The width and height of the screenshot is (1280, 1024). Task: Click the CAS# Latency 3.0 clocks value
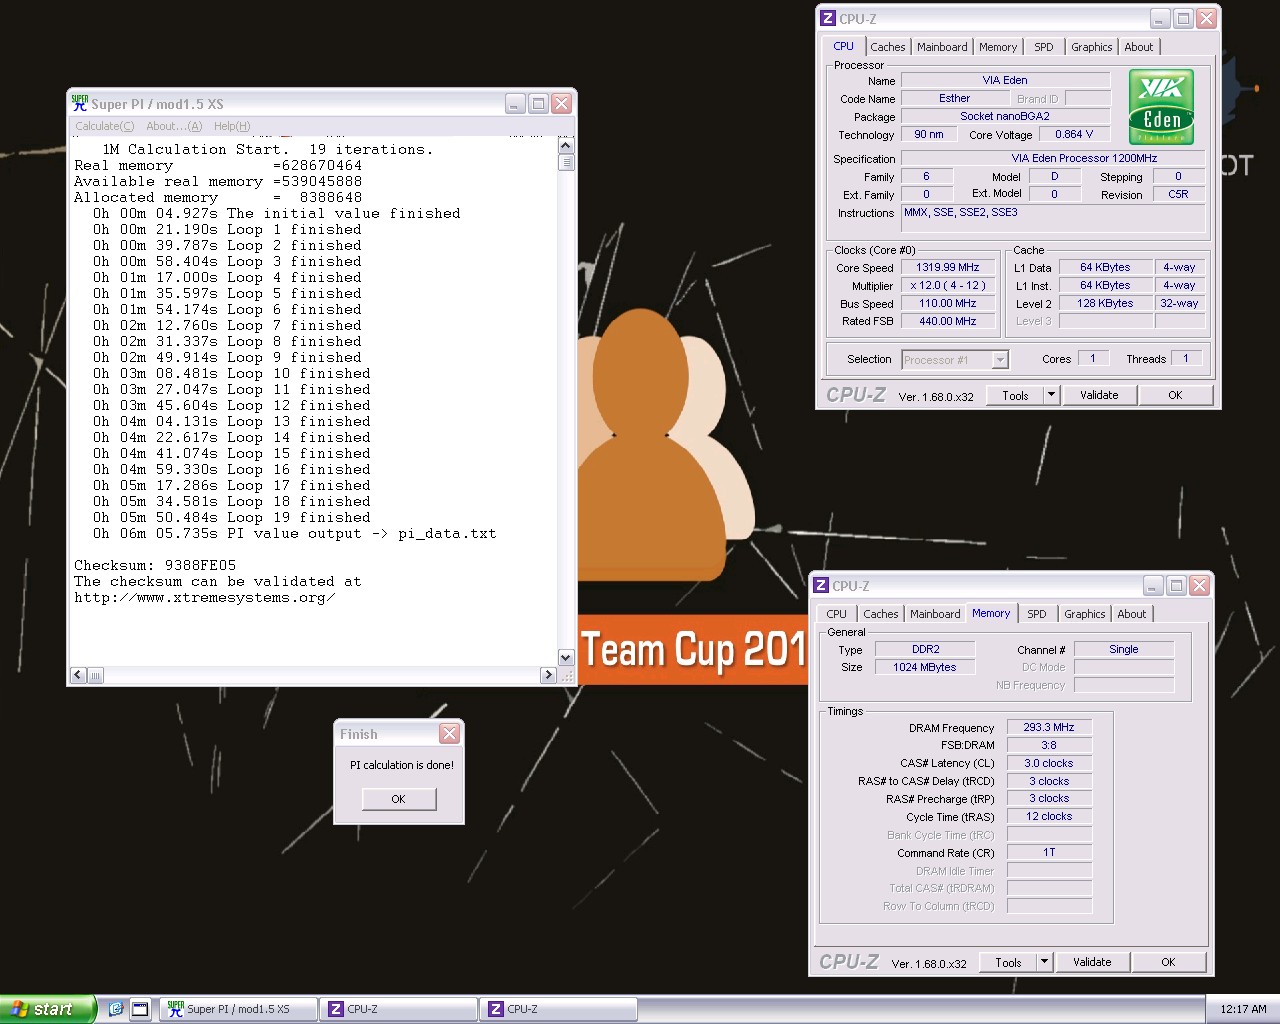tap(1049, 763)
